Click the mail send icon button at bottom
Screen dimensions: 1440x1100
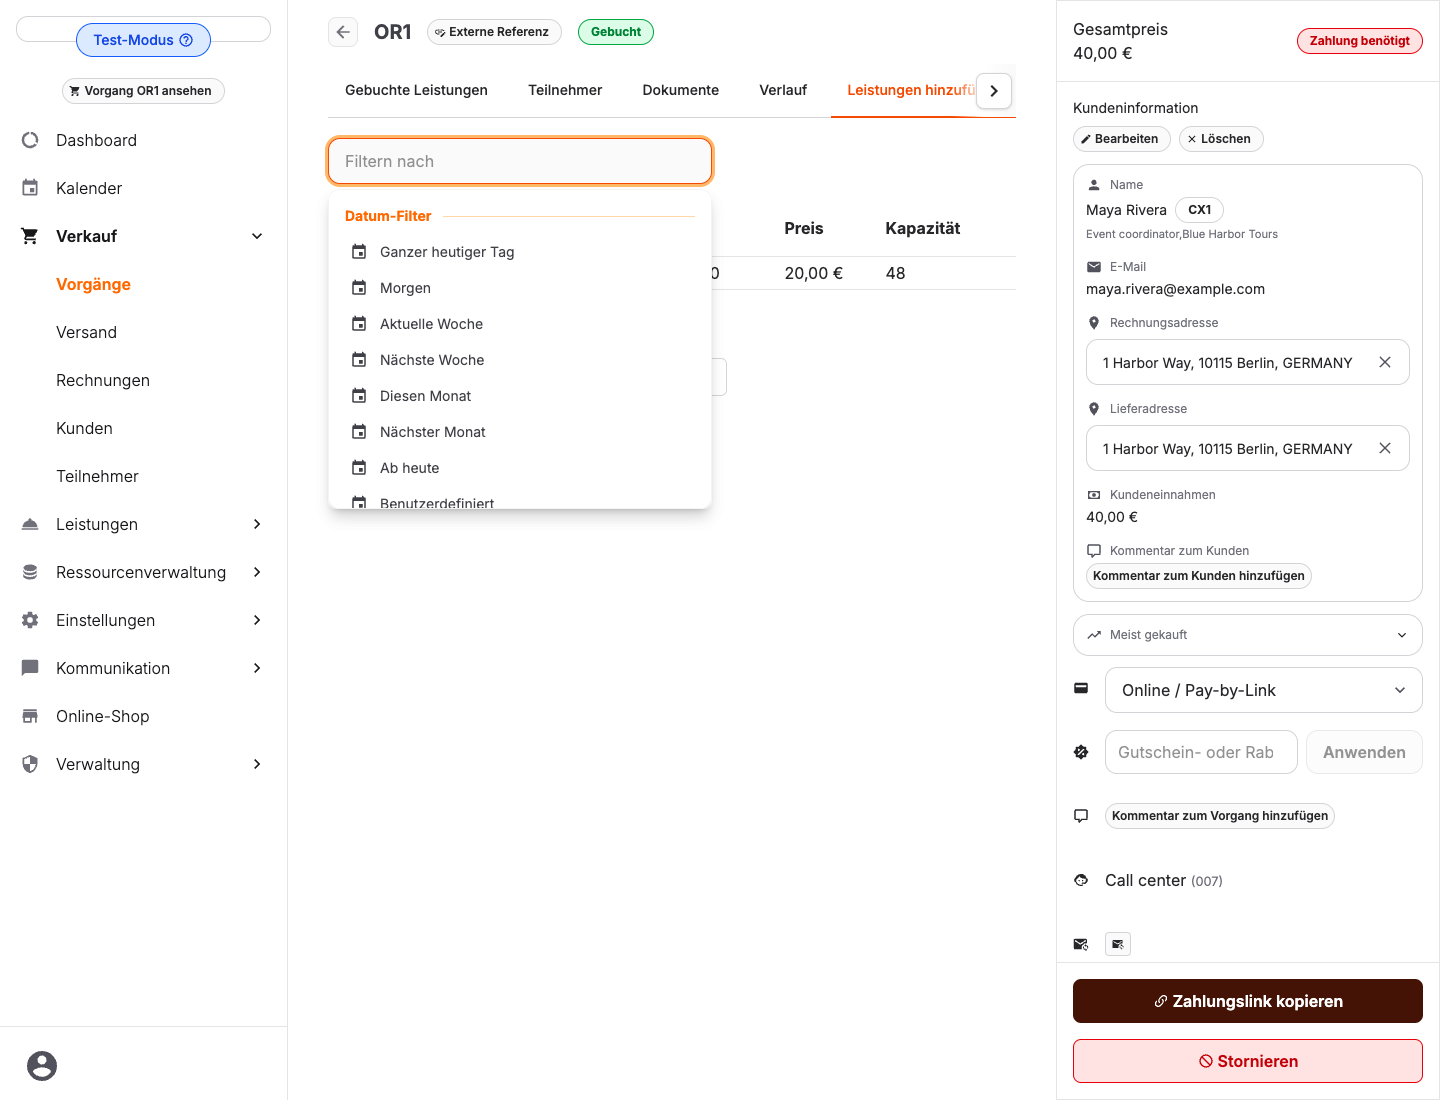(x=1118, y=944)
